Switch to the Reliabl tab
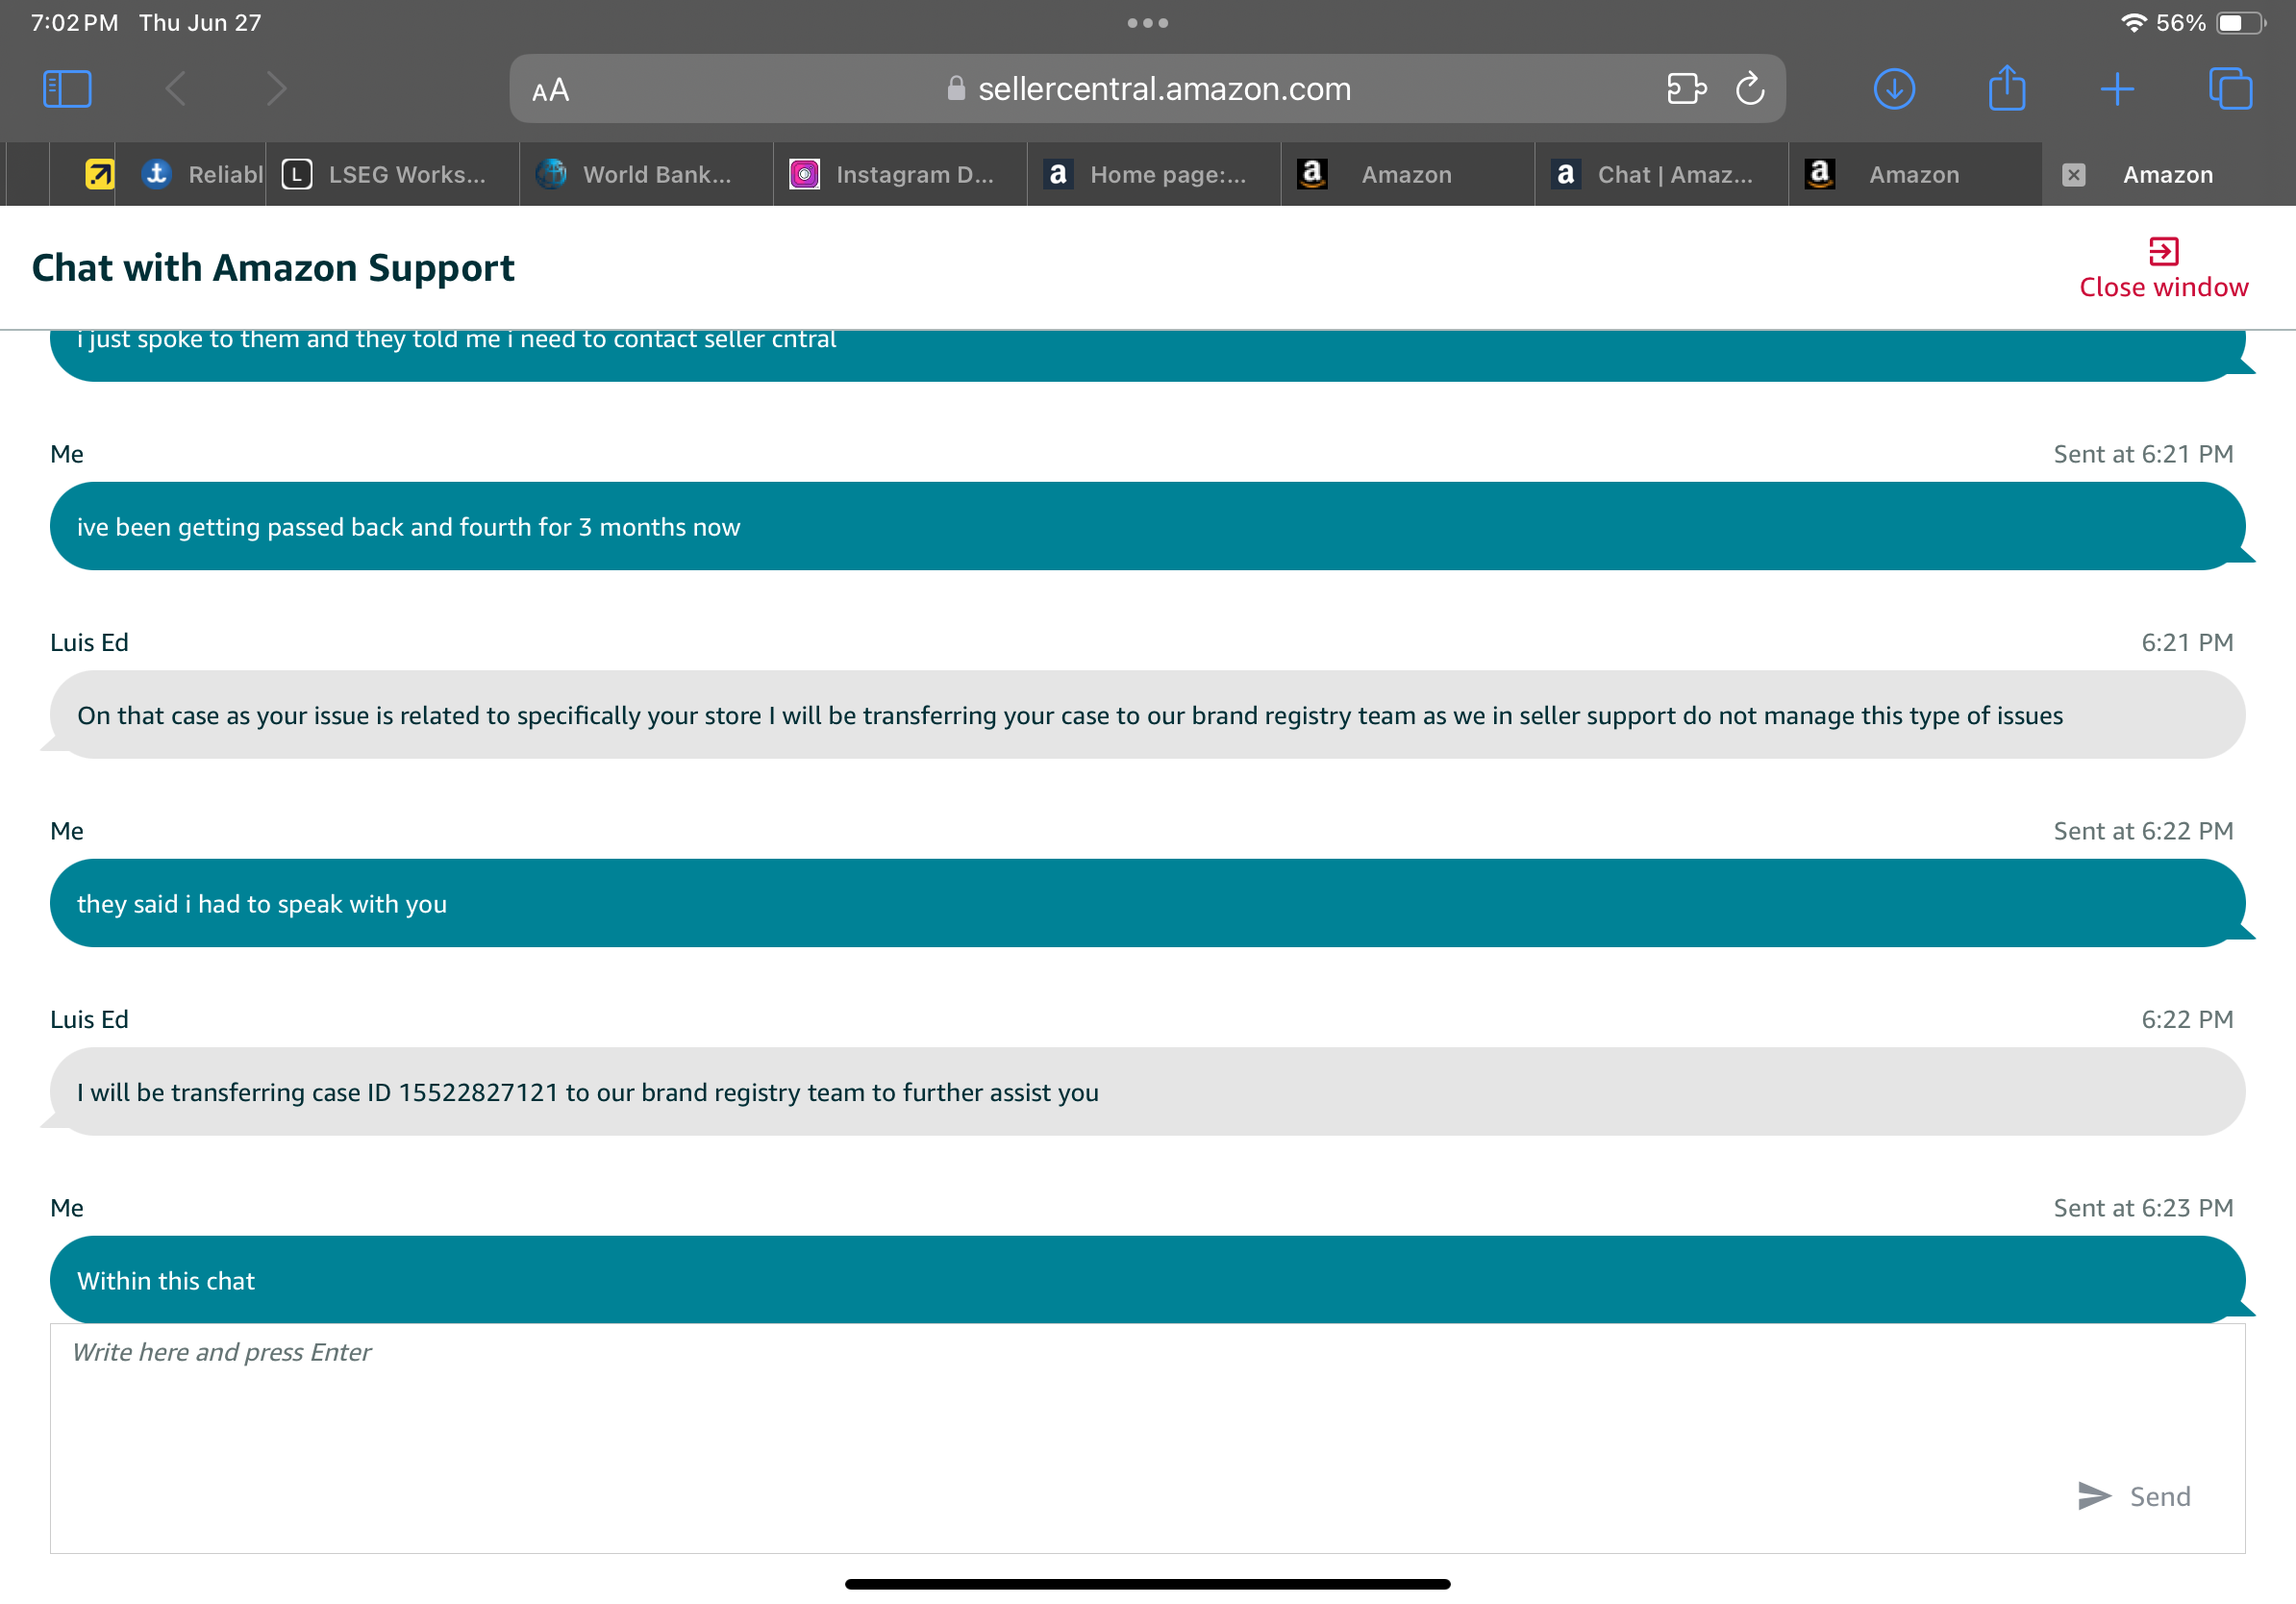Screen dimensions: 2296x1604 191,175
